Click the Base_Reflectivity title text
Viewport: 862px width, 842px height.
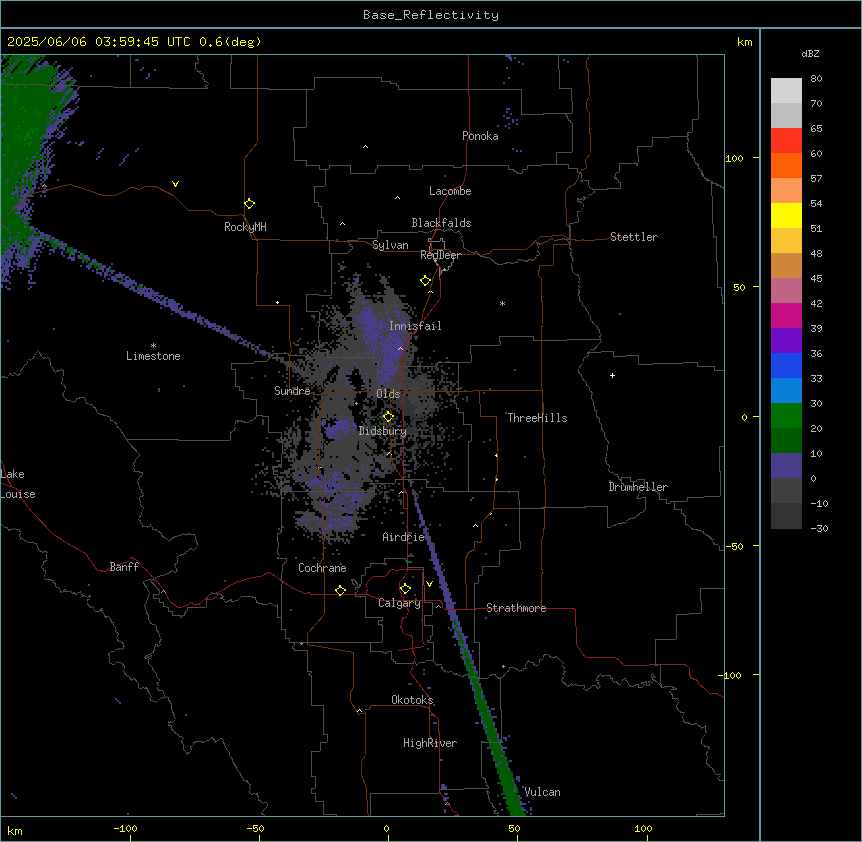click(x=430, y=15)
